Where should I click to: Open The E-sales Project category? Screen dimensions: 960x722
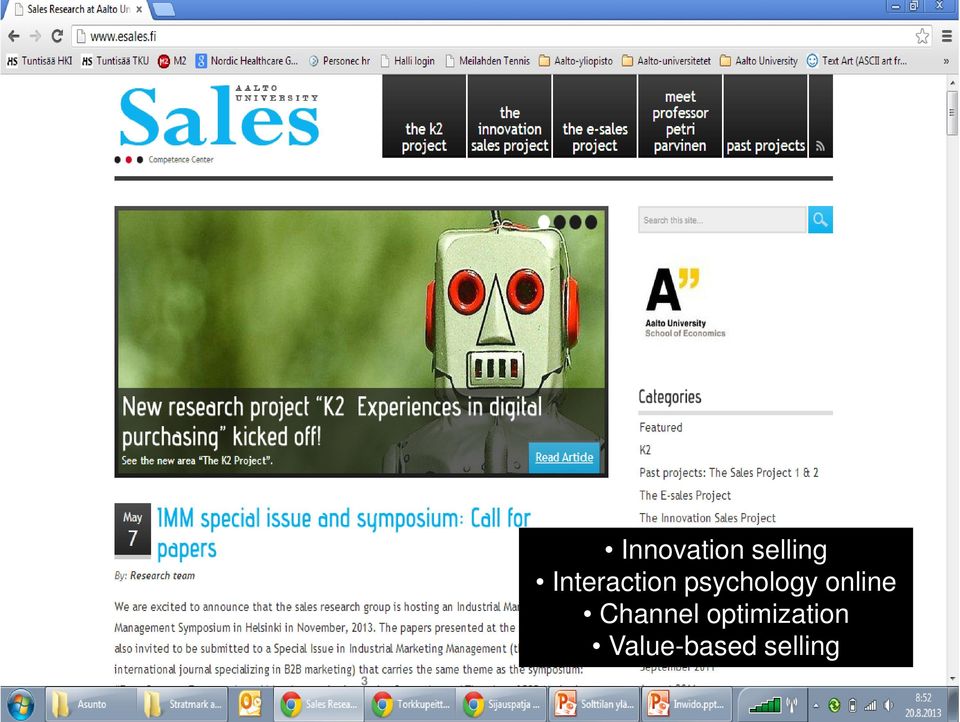point(685,495)
